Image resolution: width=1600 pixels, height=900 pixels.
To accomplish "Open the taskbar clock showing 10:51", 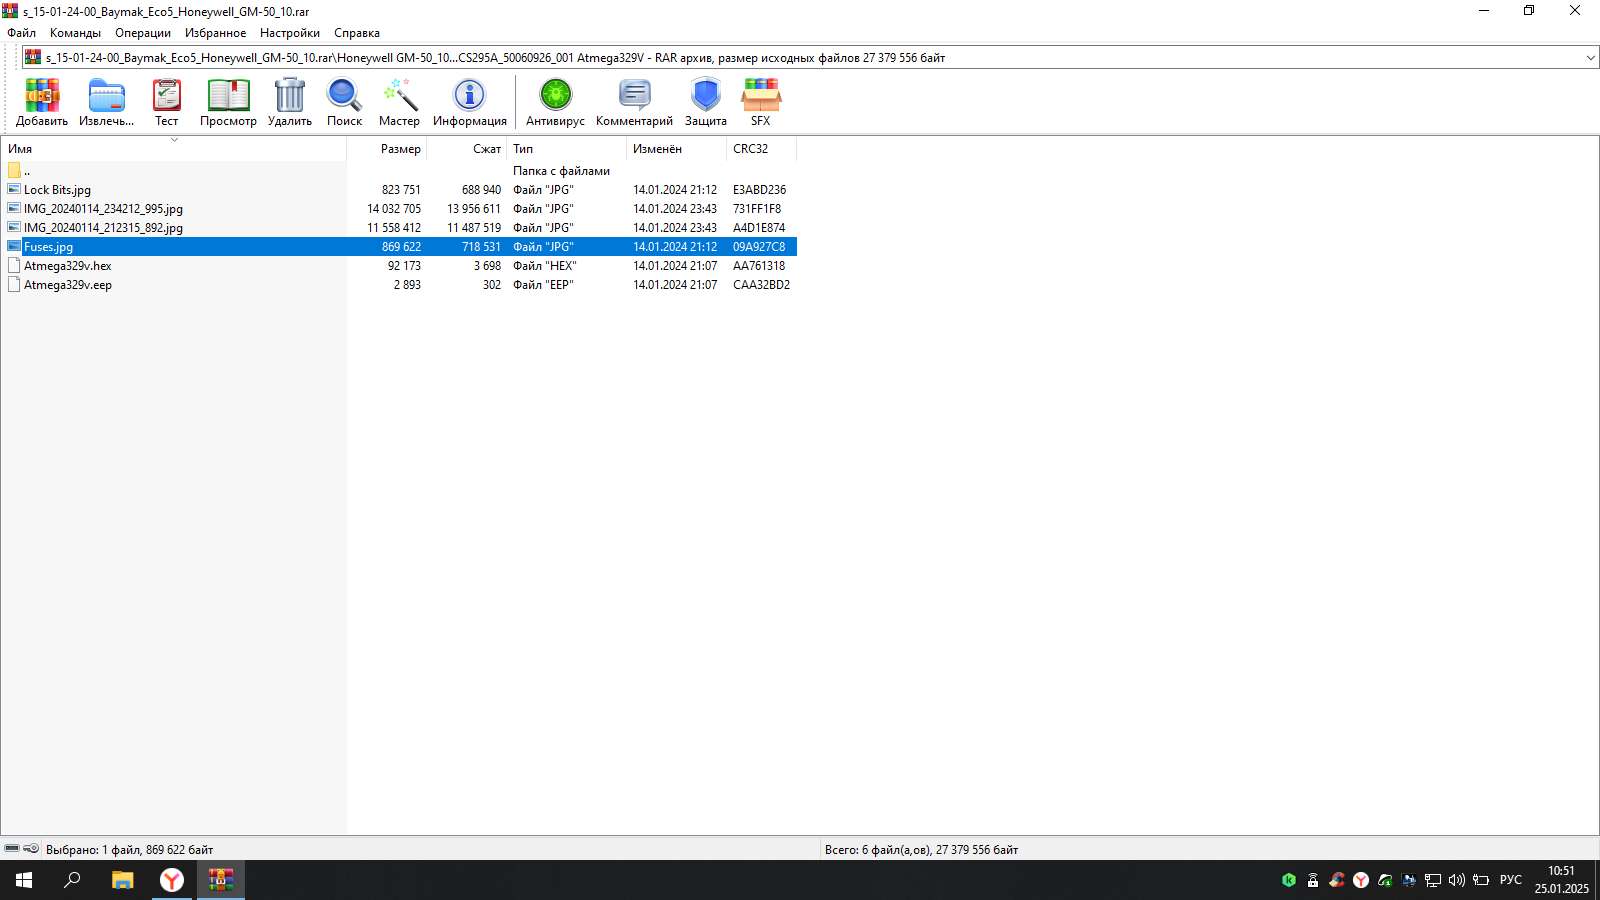I will (x=1561, y=880).
